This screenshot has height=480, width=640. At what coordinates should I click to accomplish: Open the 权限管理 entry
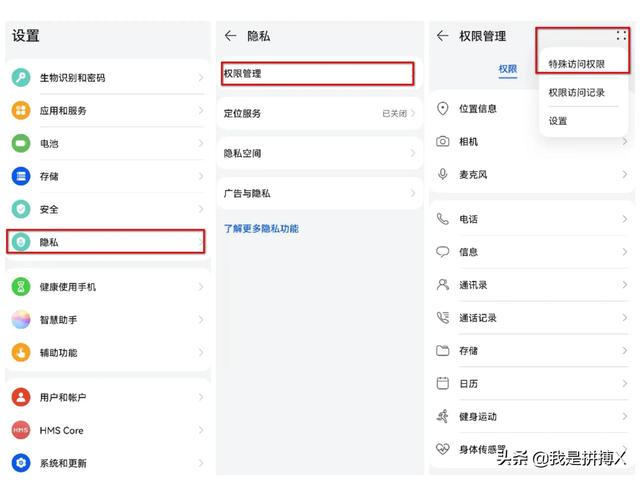(x=318, y=74)
